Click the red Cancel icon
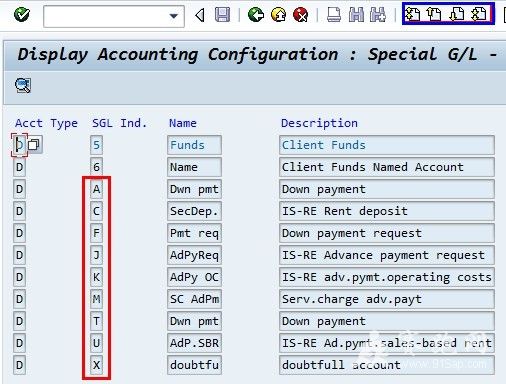This screenshot has width=506, height=384. click(301, 15)
